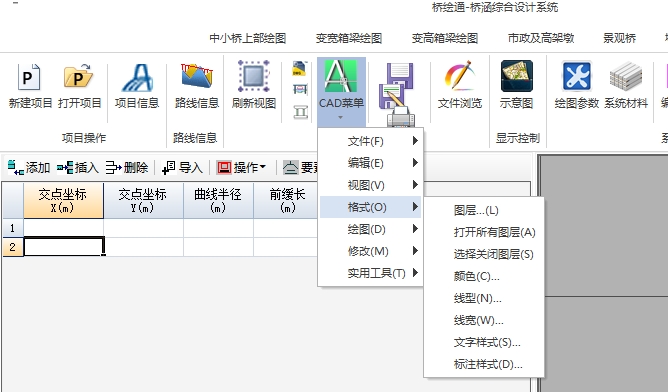Click the active X(m) cell in row 2
668x392 pixels.
click(x=63, y=247)
